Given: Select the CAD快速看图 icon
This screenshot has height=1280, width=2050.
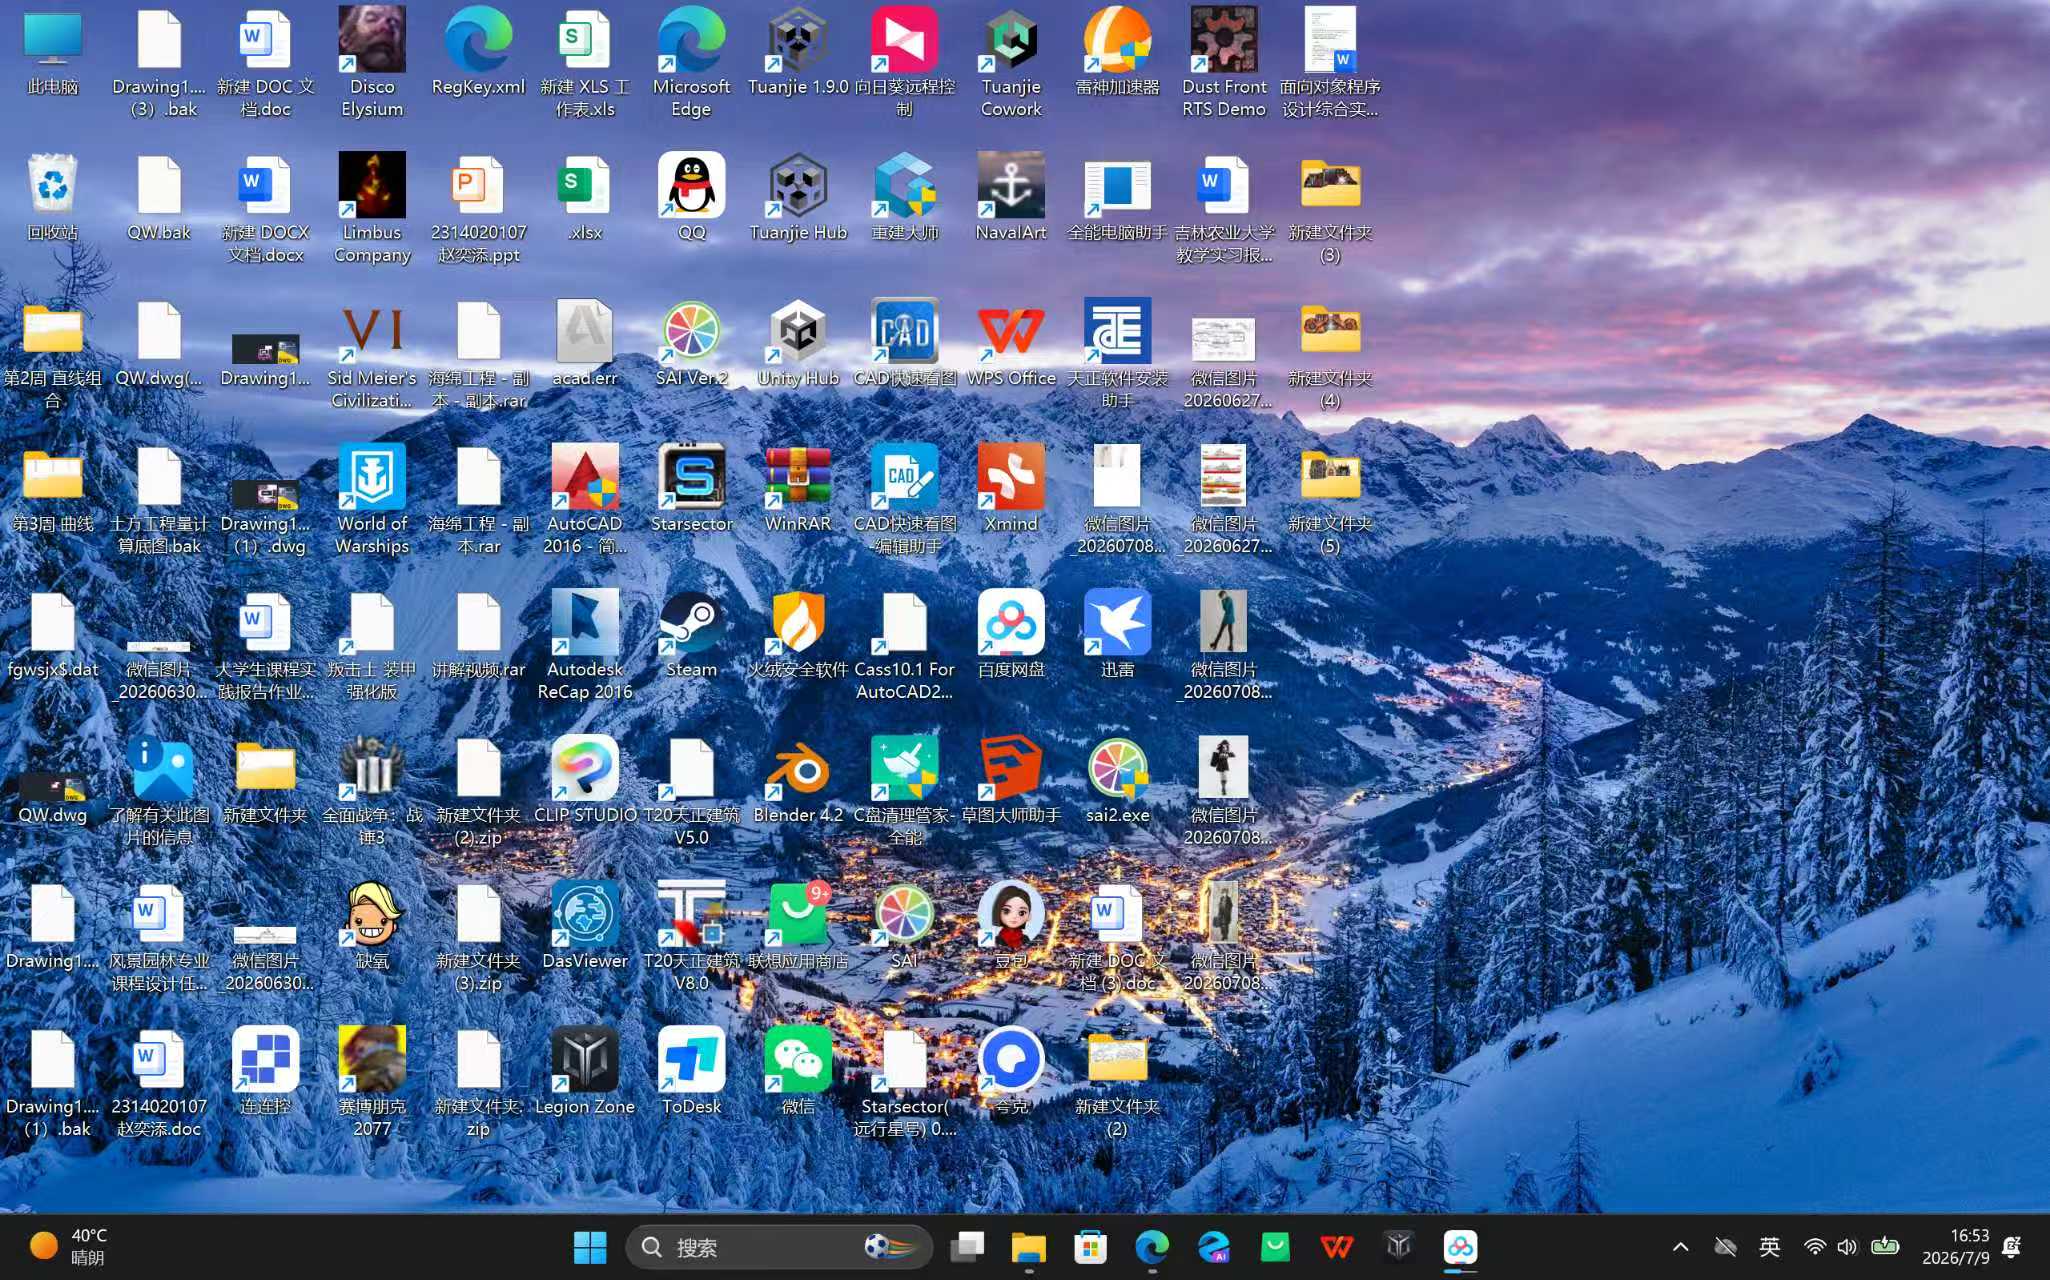Looking at the screenshot, I should [904, 342].
